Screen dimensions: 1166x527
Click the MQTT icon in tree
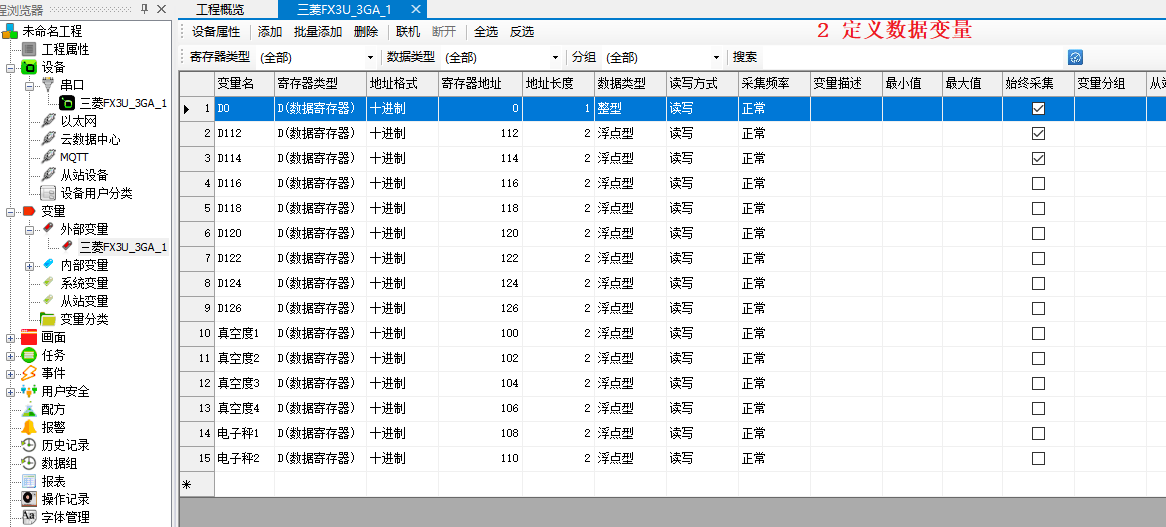(x=49, y=157)
